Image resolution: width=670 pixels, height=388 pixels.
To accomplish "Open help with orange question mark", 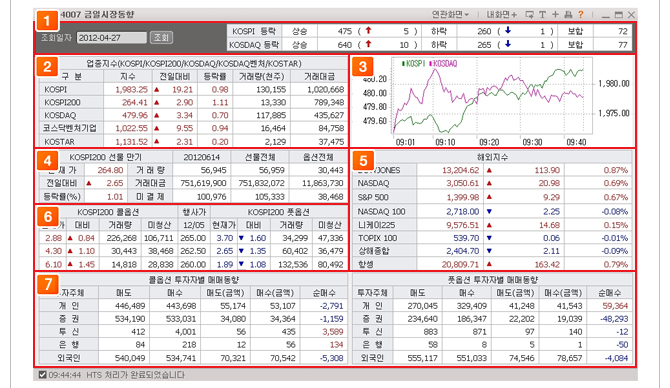I will pyautogui.click(x=581, y=15).
